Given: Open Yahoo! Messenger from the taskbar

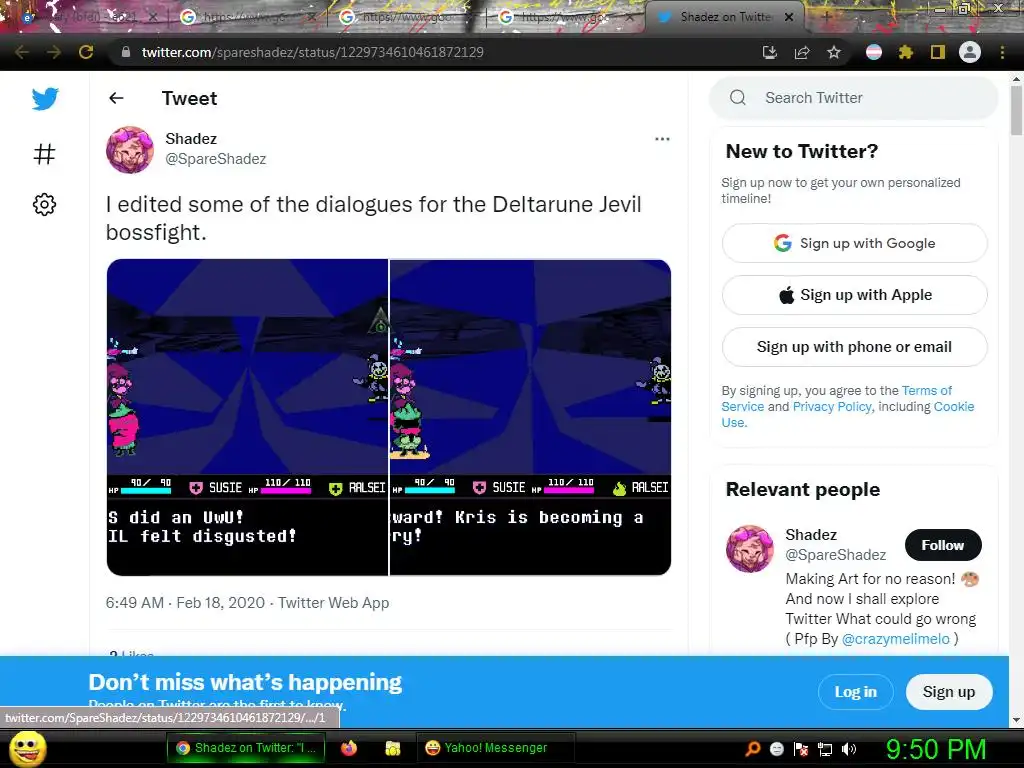Looking at the screenshot, I should pyautogui.click(x=495, y=748).
